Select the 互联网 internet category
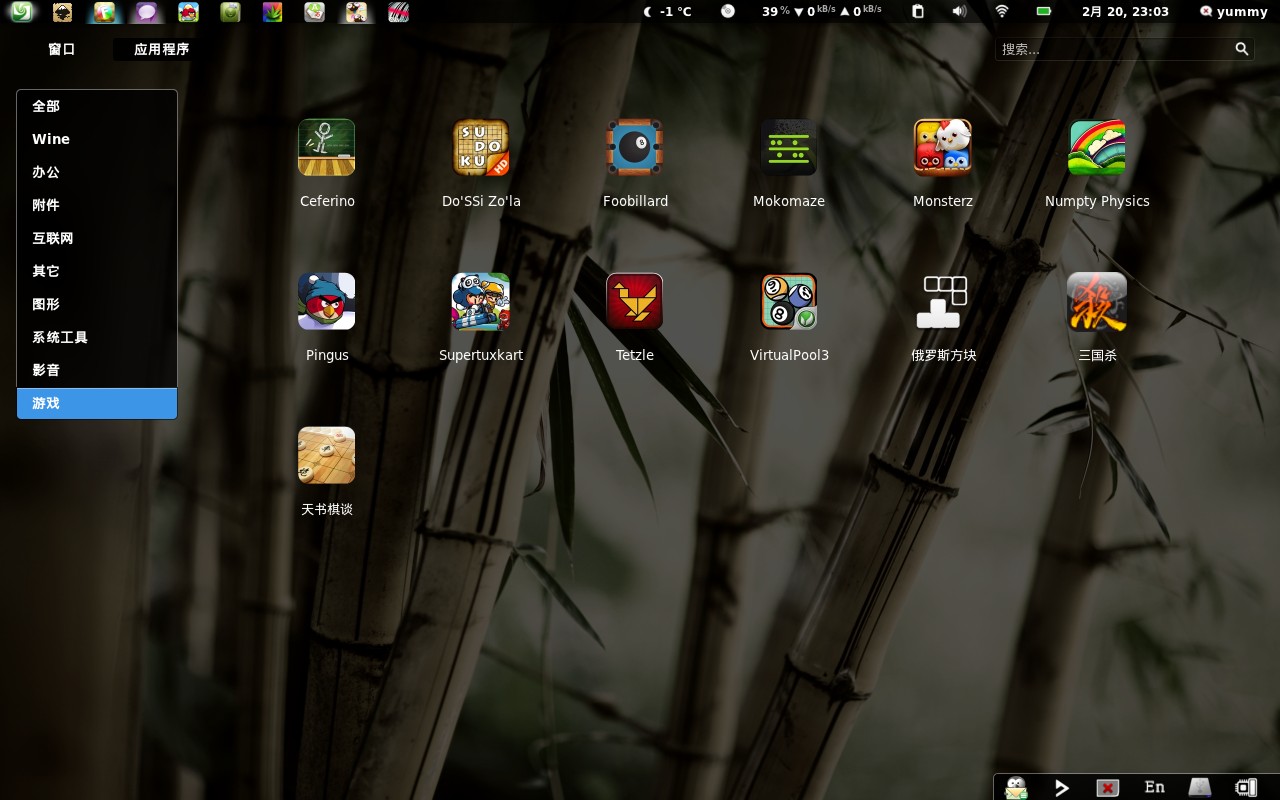The image size is (1280, 800). click(x=97, y=238)
